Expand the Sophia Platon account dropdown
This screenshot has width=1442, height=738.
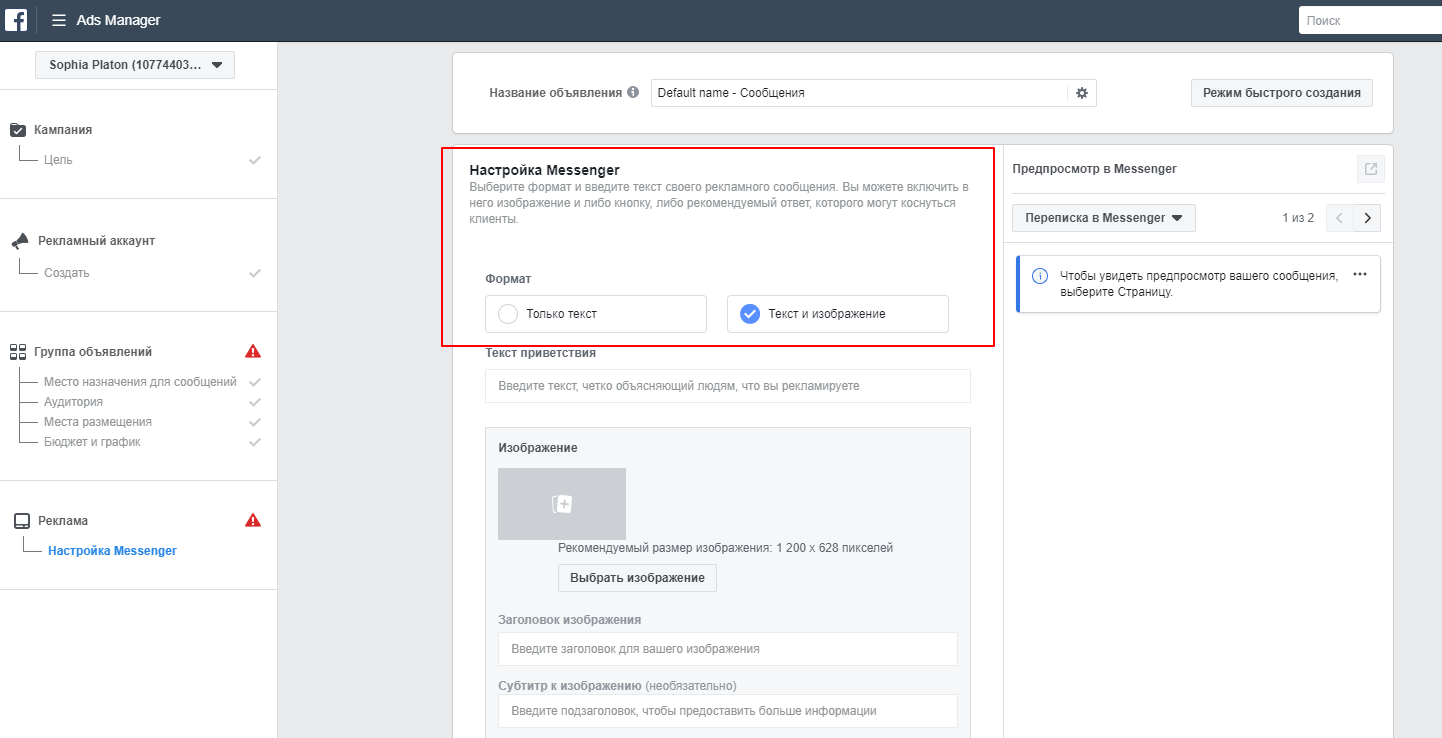pyautogui.click(x=134, y=65)
